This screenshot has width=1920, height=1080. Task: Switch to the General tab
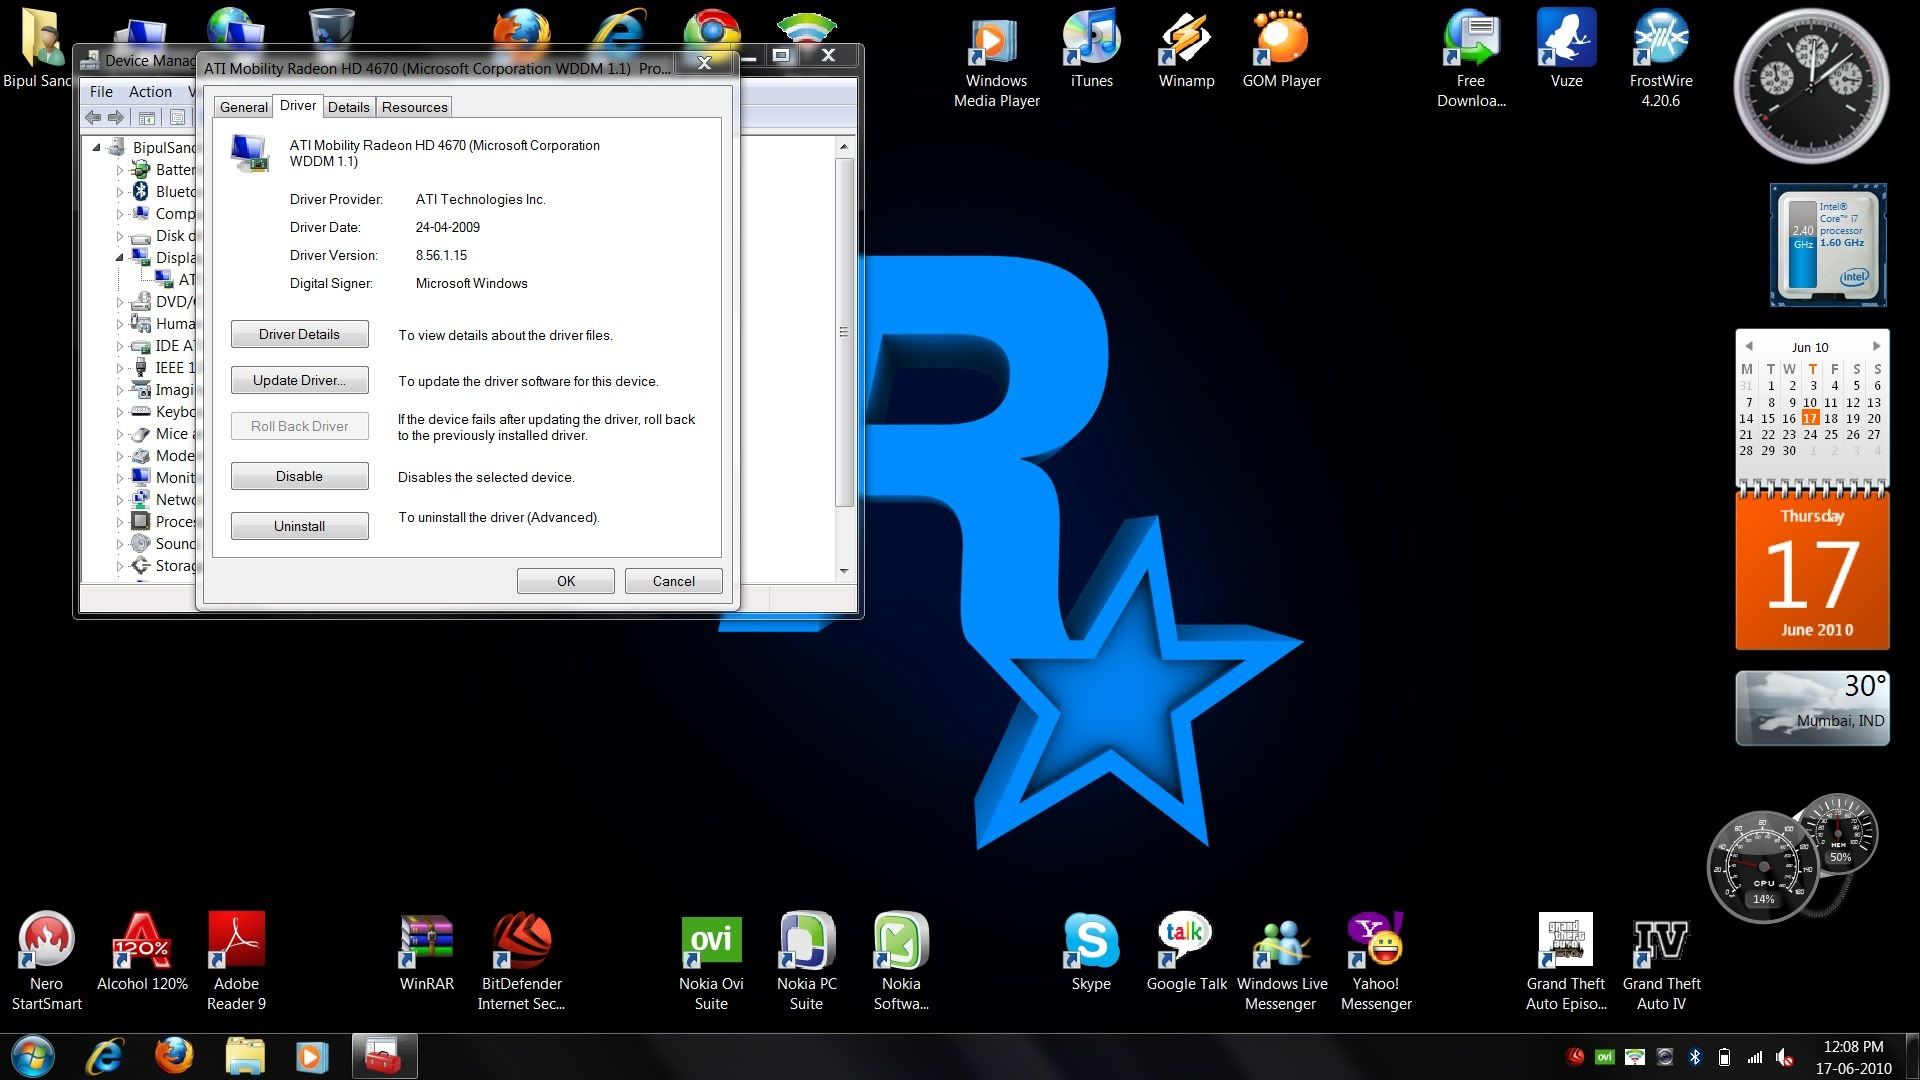(243, 107)
